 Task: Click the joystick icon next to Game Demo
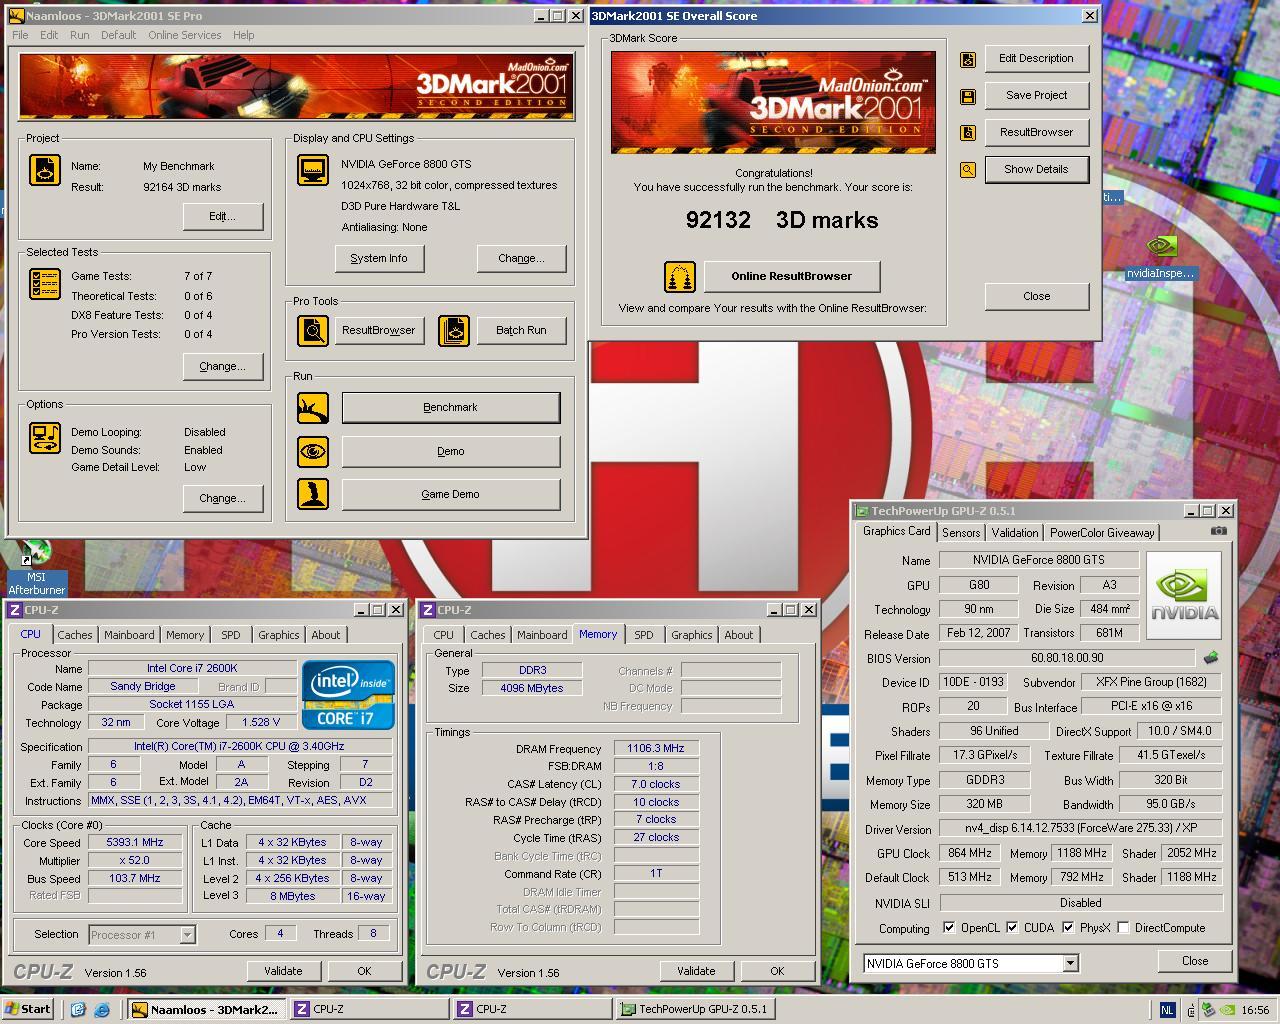(x=313, y=494)
